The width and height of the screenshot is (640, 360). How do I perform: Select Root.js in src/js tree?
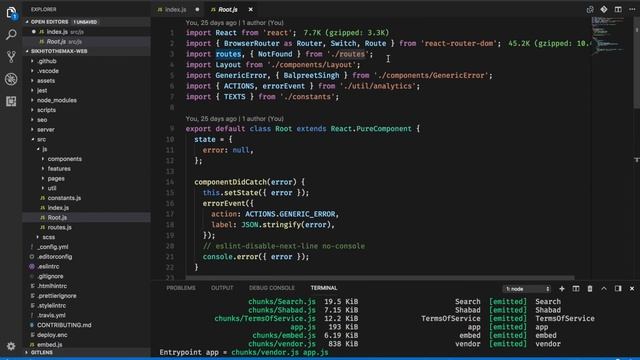click(57, 218)
